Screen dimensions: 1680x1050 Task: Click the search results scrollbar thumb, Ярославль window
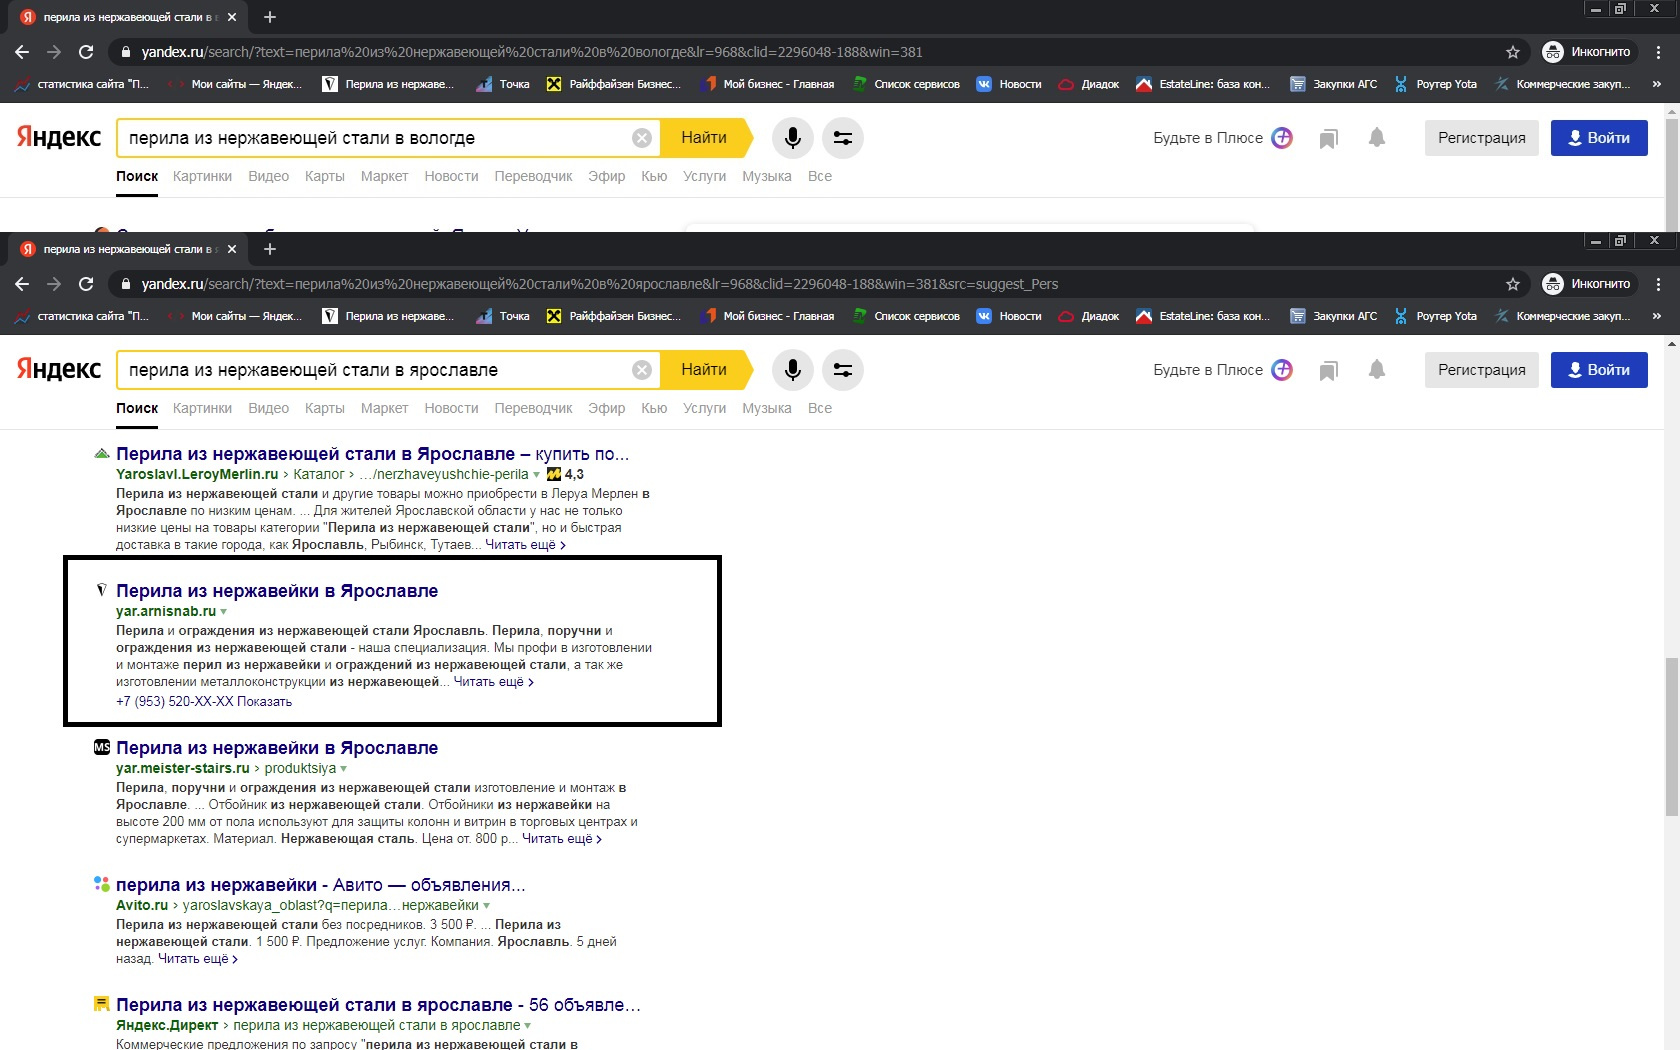click(x=1671, y=737)
